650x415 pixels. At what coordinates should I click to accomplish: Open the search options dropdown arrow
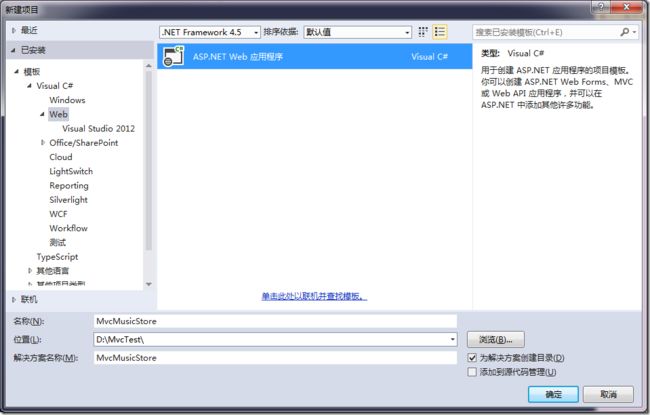point(634,32)
